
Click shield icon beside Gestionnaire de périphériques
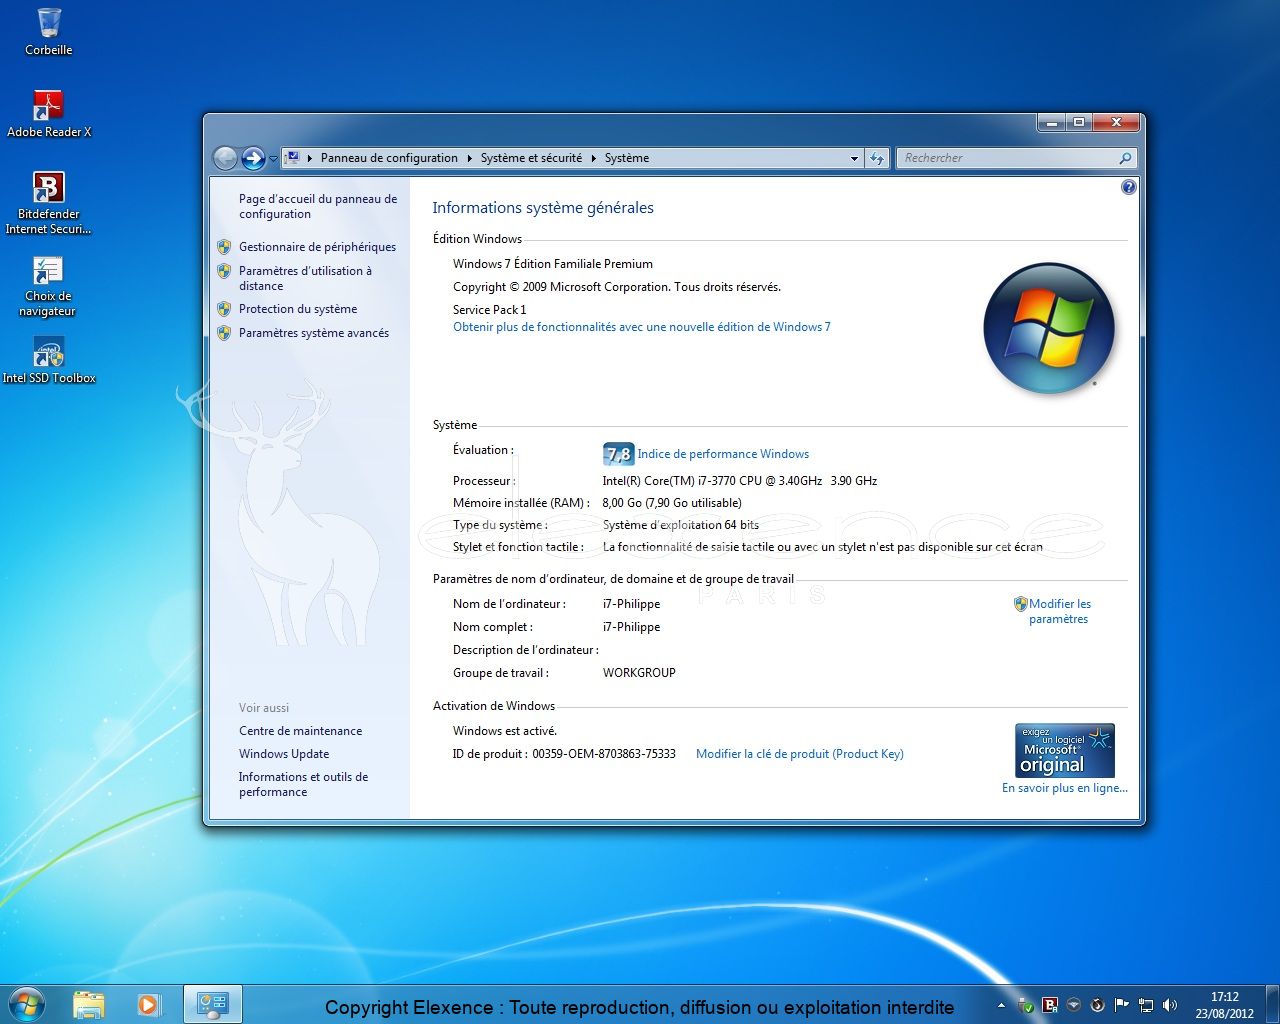coord(224,247)
